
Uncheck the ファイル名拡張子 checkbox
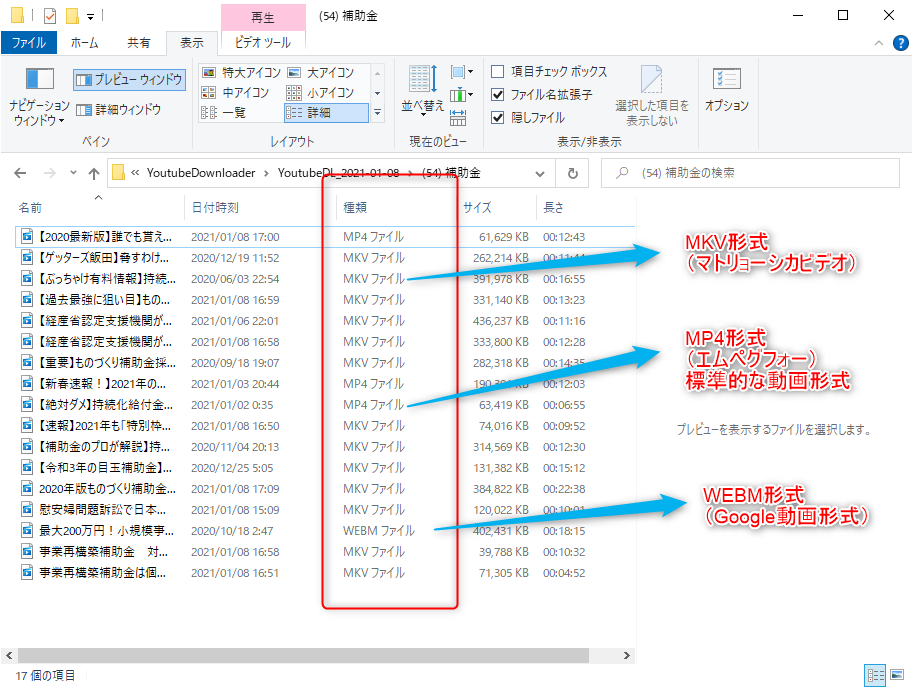pos(498,95)
